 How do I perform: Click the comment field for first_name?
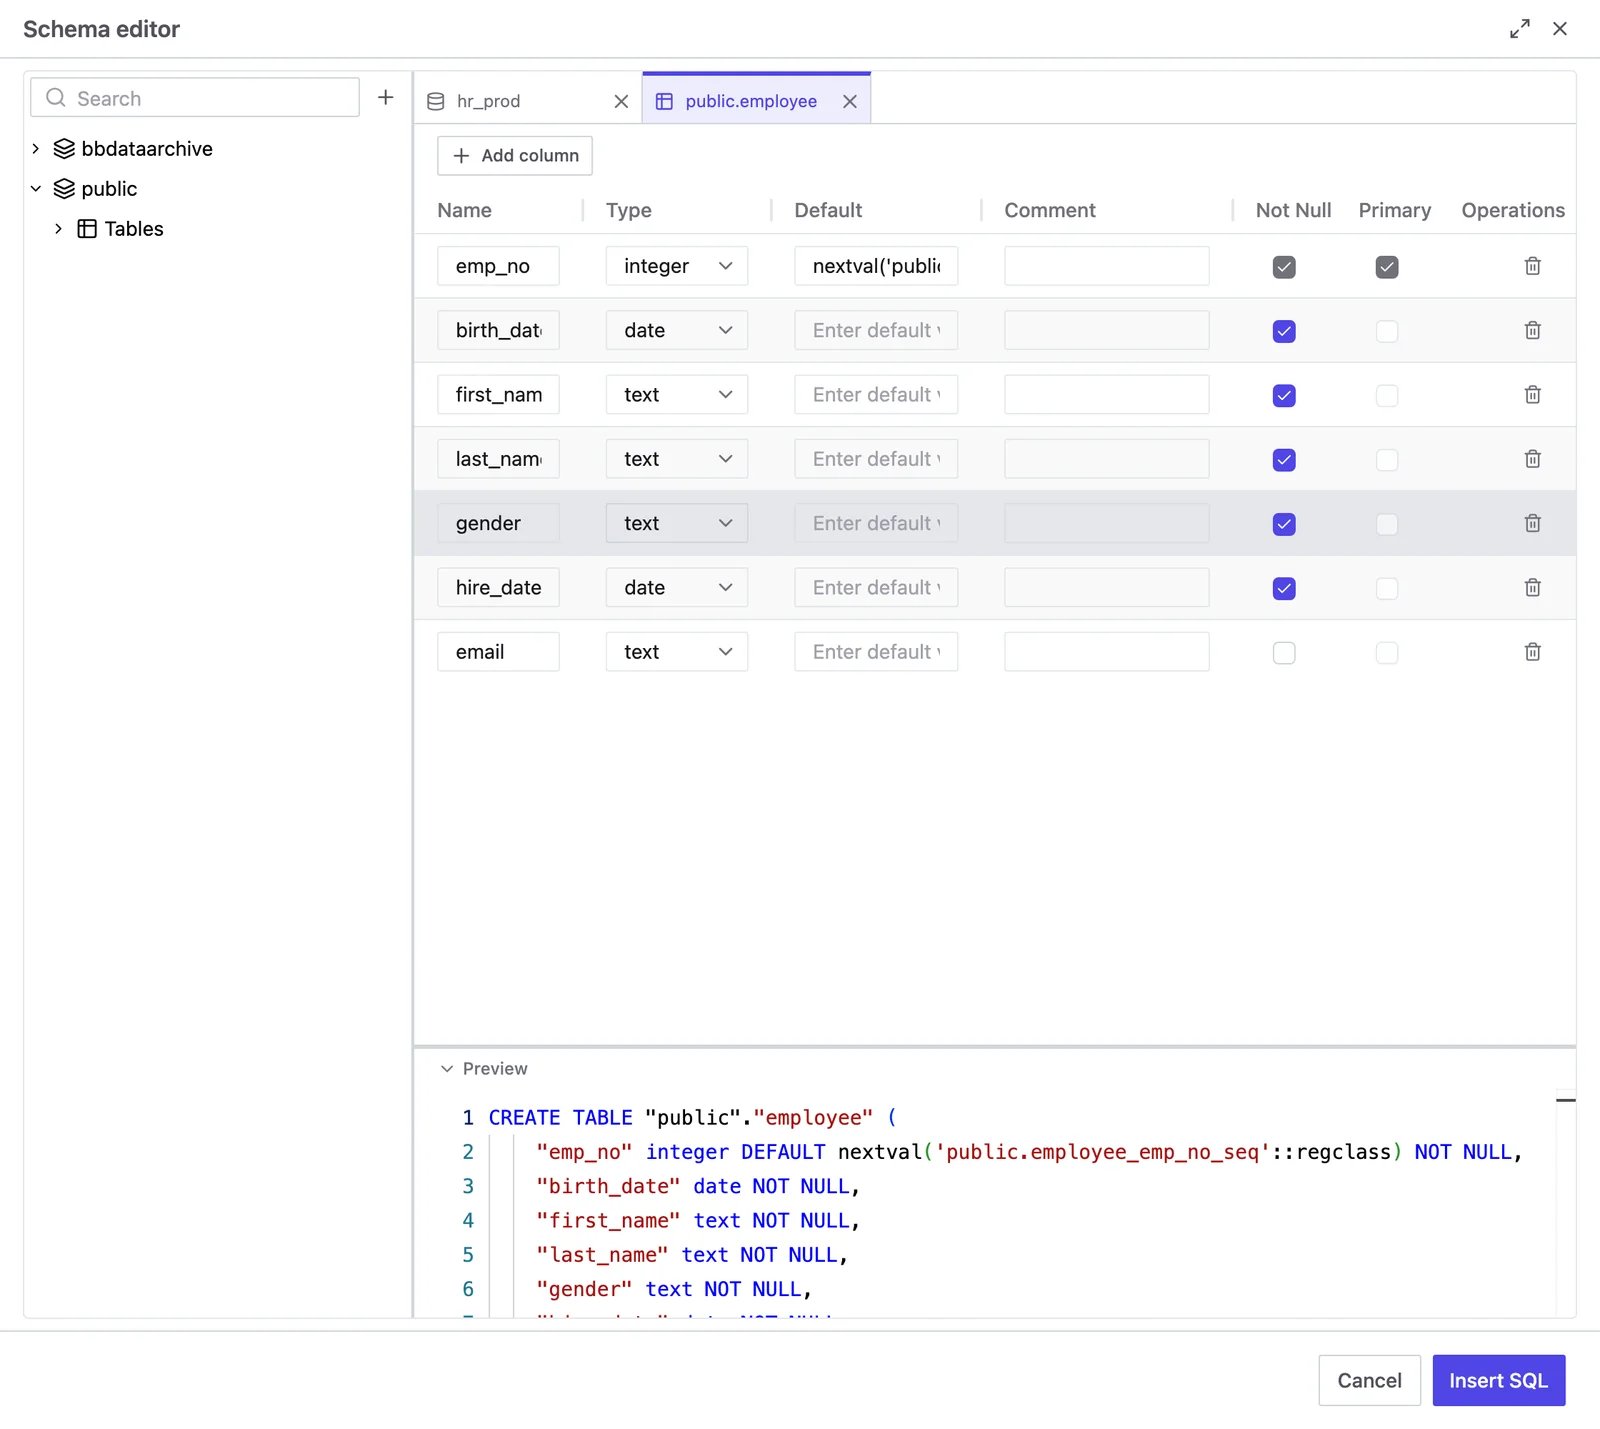[1107, 395]
